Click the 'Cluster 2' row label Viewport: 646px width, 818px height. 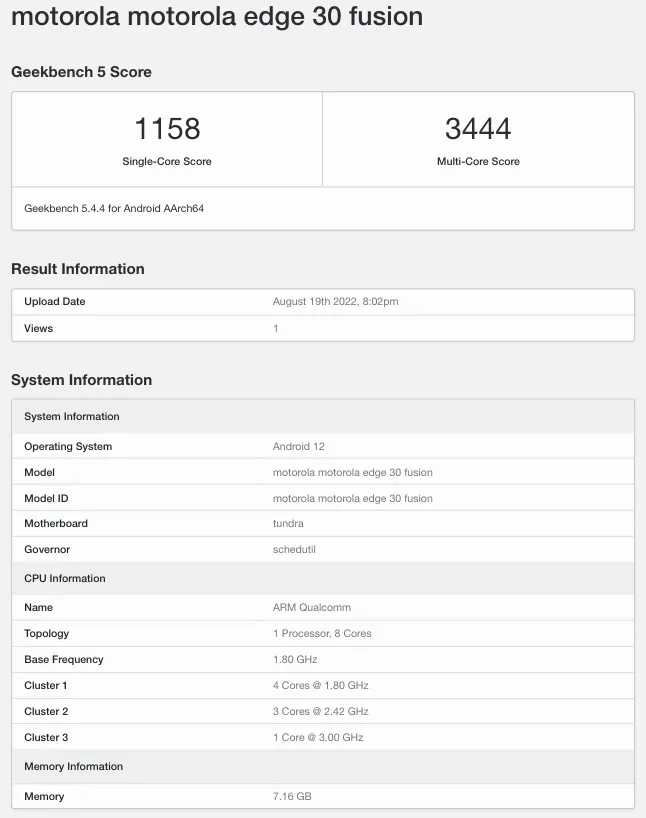click(x=46, y=712)
